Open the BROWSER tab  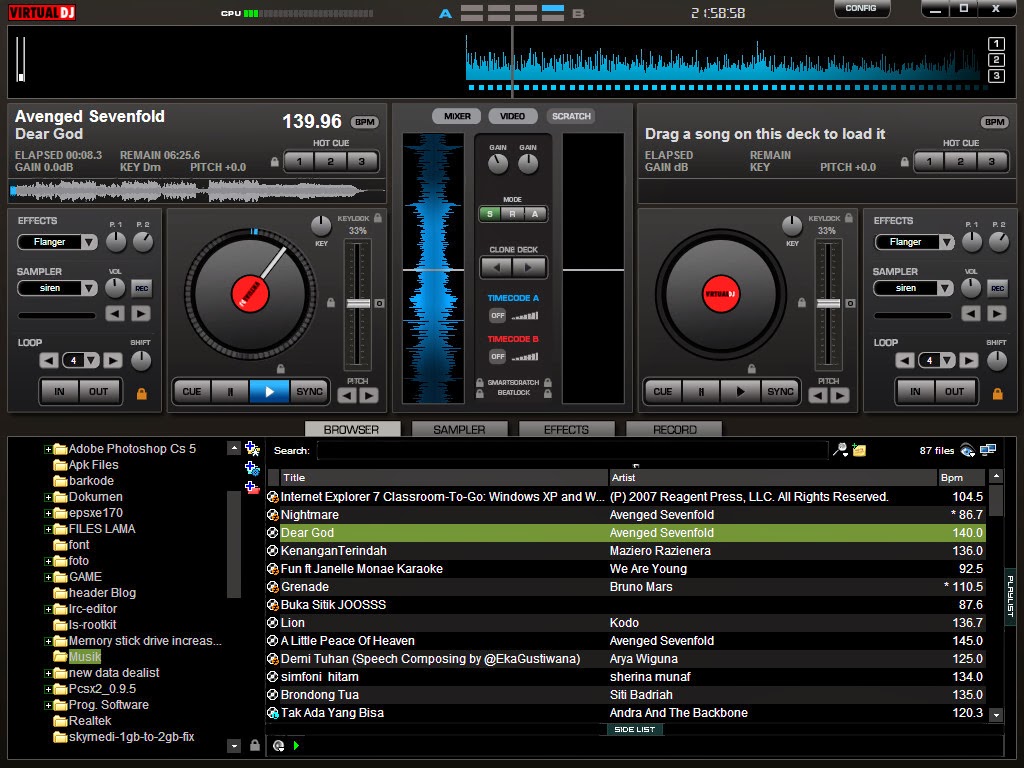click(x=351, y=429)
